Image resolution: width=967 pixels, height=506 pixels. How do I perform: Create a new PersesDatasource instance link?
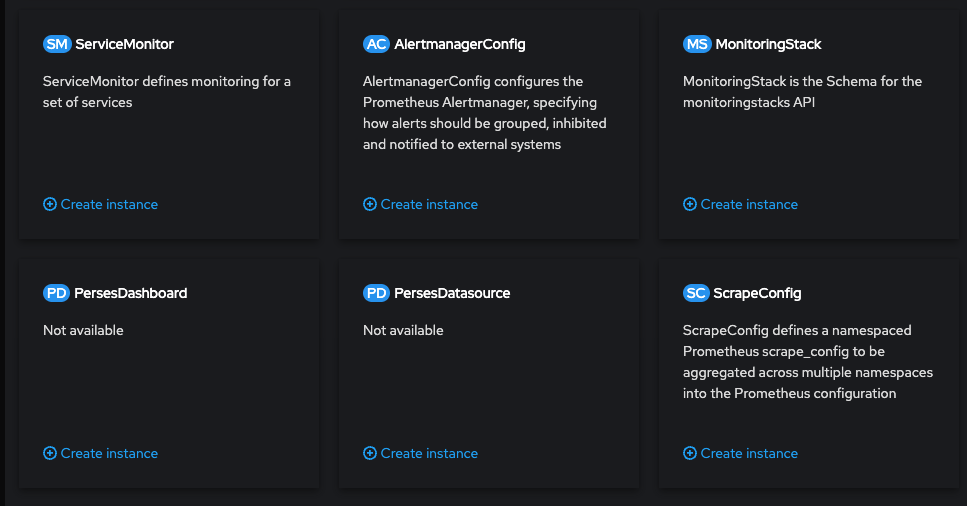tap(429, 453)
